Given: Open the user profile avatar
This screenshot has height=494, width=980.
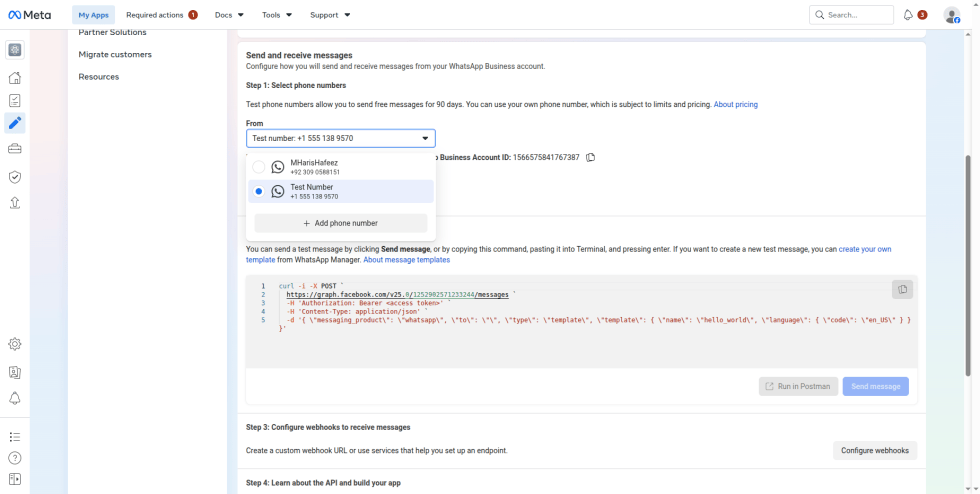Looking at the screenshot, I should click(x=951, y=15).
